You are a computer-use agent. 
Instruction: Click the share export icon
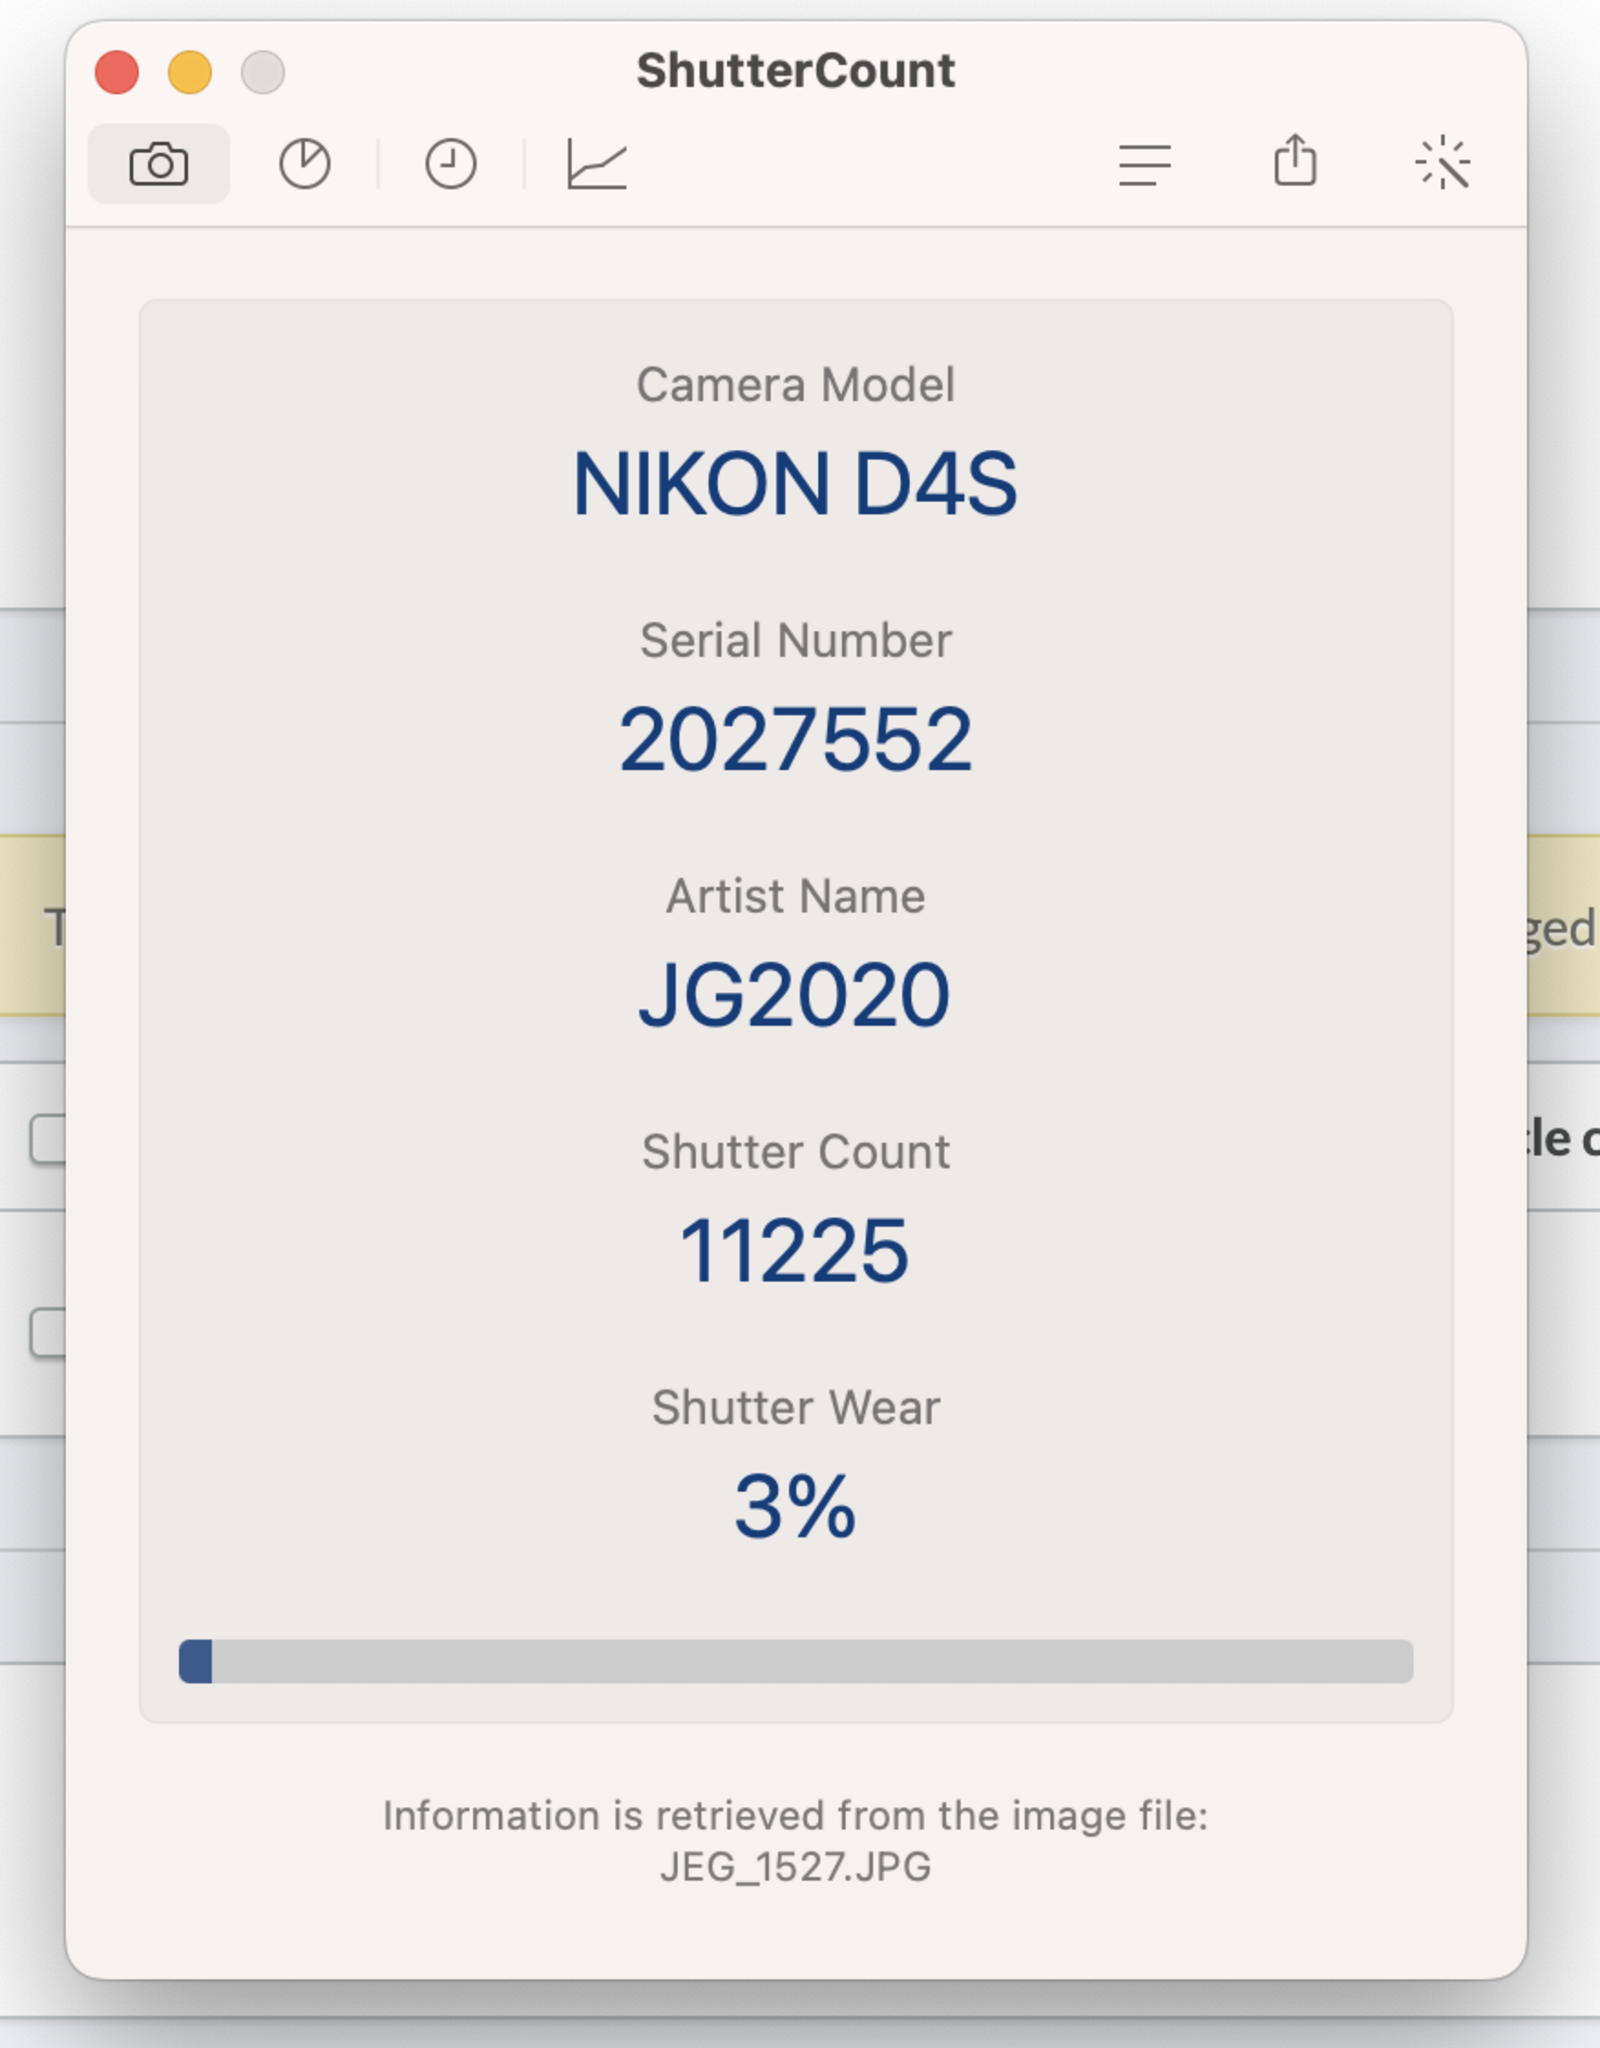point(1297,162)
